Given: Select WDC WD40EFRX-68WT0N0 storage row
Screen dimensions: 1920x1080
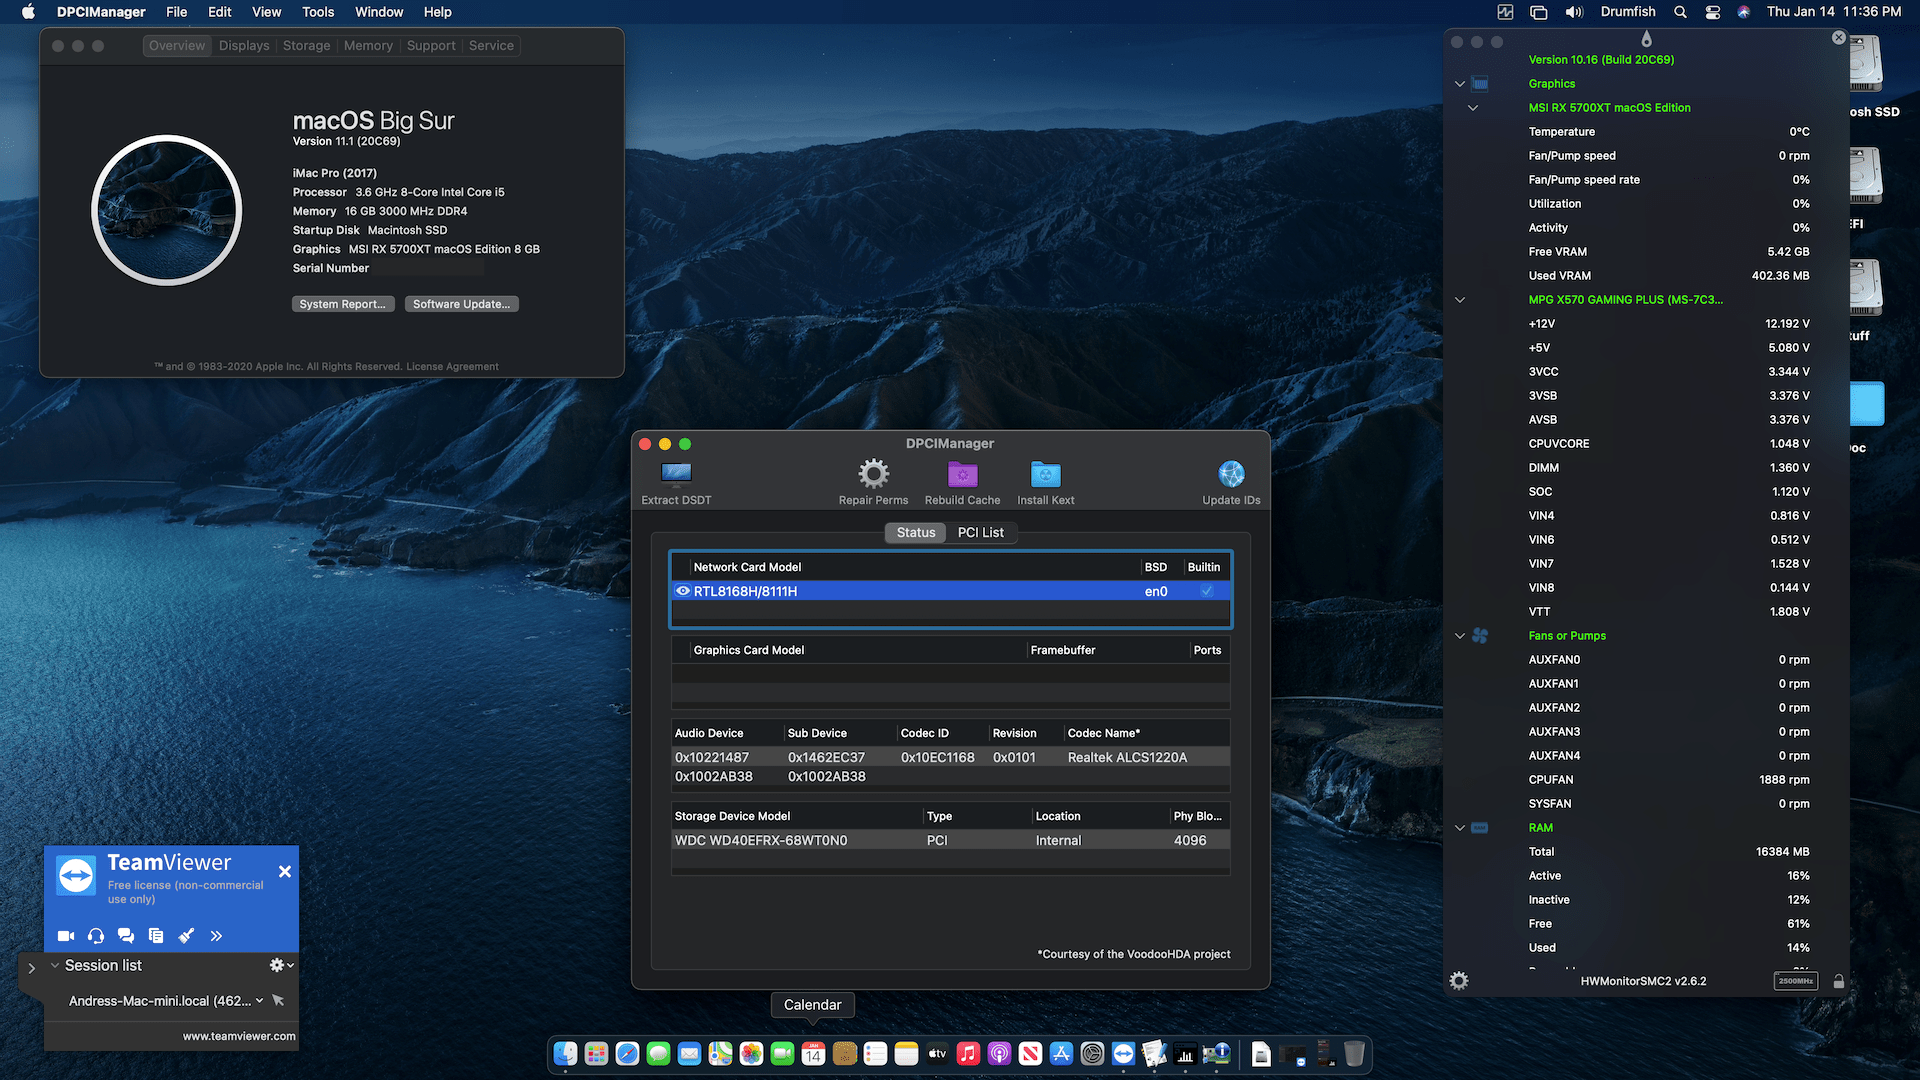Looking at the screenshot, I should (x=950, y=840).
